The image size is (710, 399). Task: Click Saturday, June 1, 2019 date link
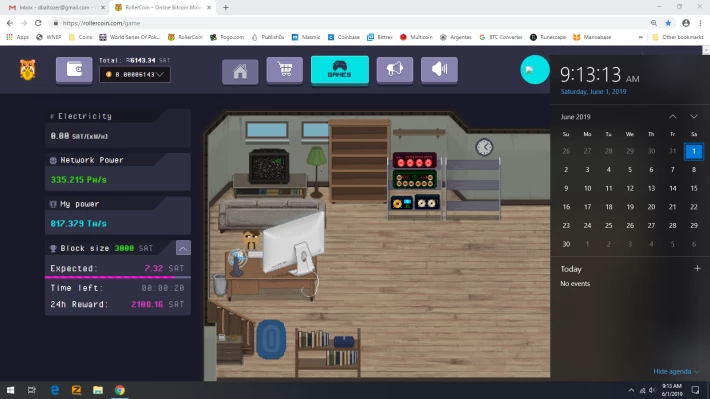point(593,92)
